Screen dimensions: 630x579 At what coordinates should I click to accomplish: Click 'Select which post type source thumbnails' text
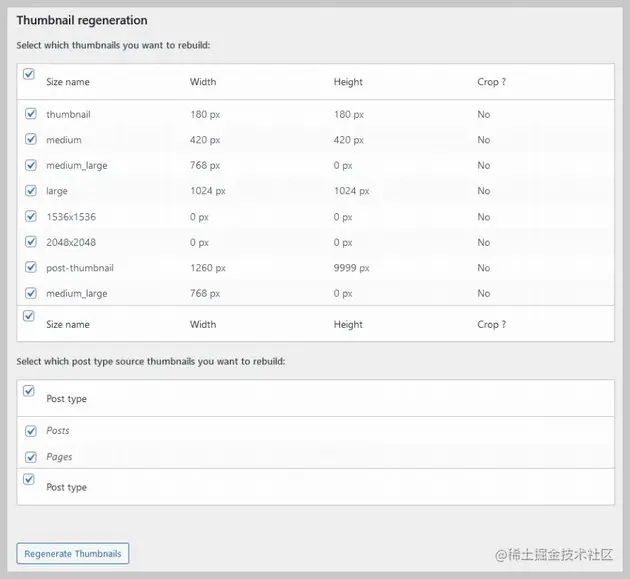click(151, 361)
